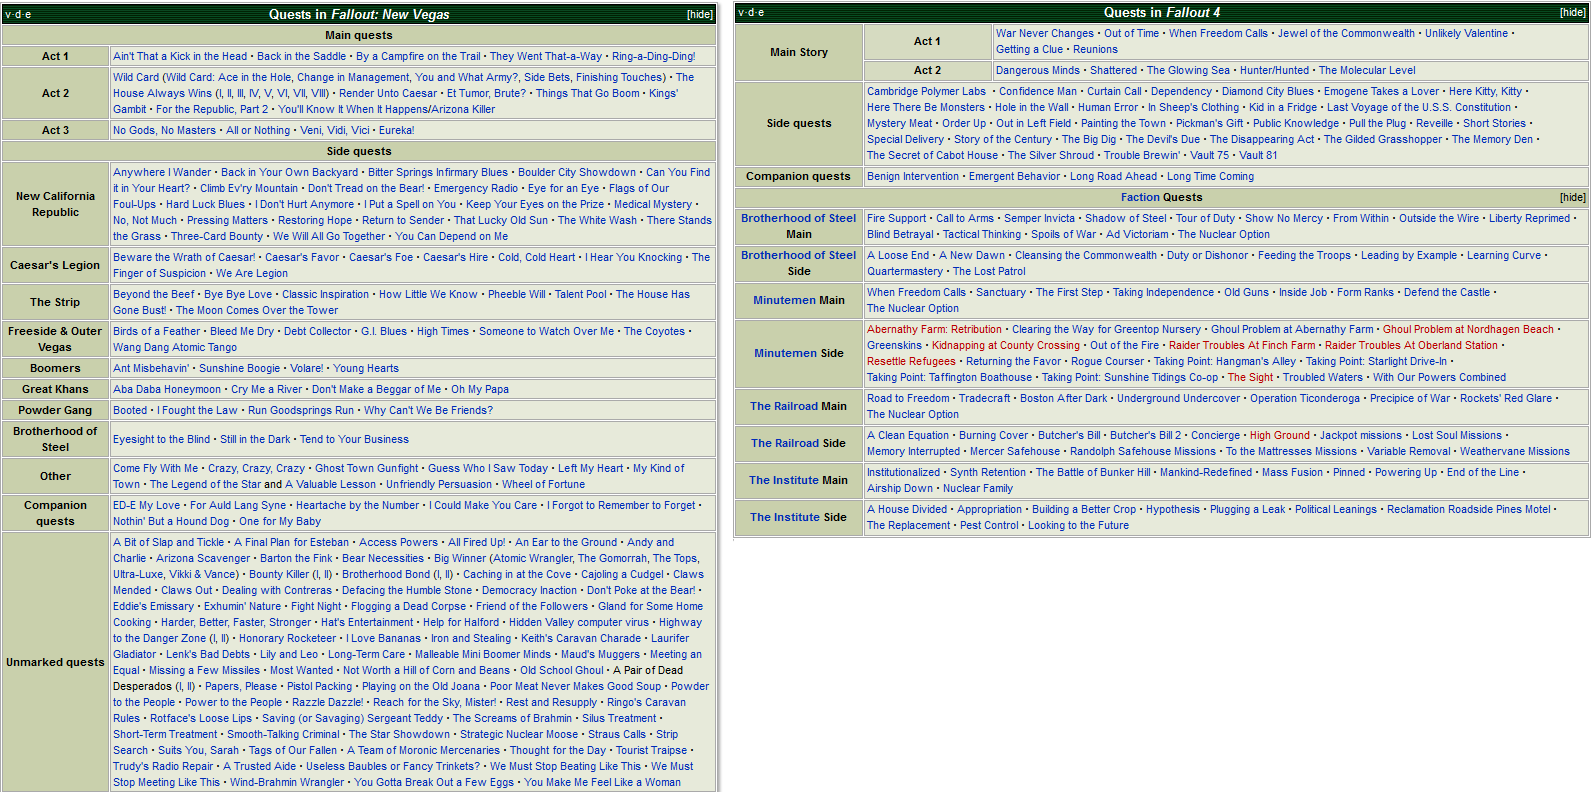Collapse the Faction Quests section
The image size is (1591, 792).
[x=1572, y=197]
